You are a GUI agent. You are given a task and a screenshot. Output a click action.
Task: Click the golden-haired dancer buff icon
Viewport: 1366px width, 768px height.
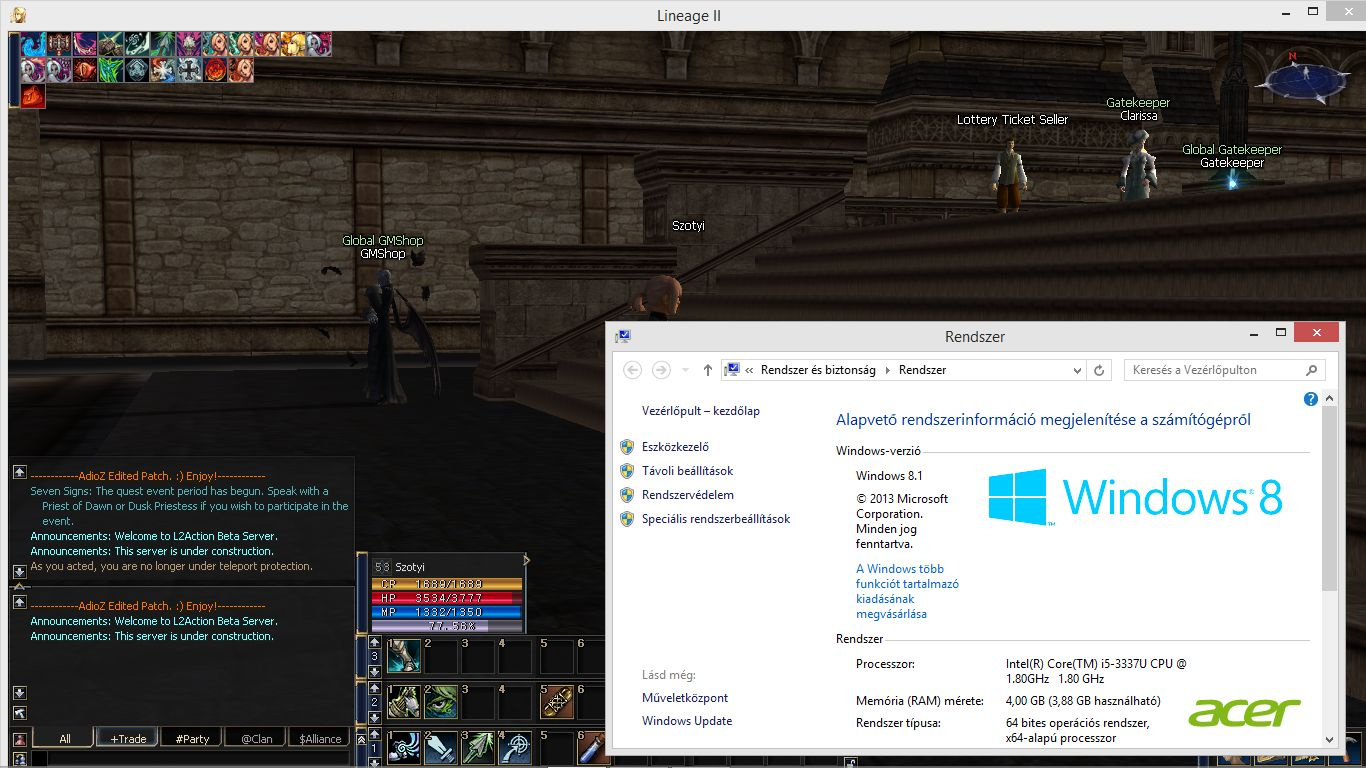click(294, 44)
